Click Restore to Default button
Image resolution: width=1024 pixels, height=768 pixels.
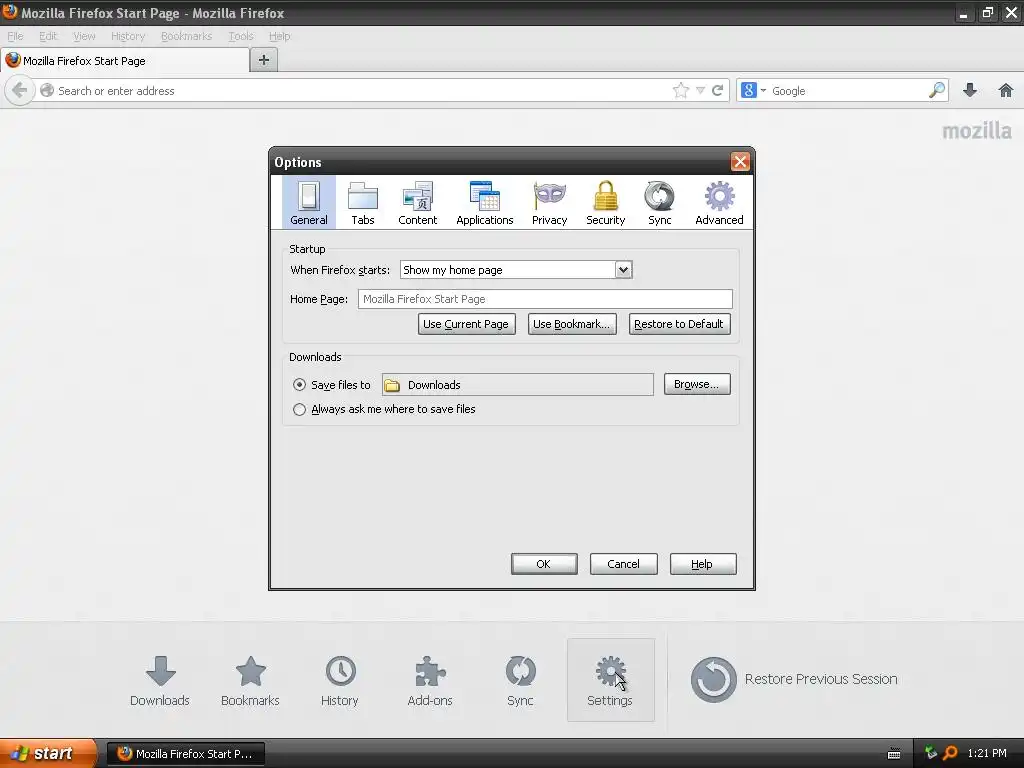(679, 324)
